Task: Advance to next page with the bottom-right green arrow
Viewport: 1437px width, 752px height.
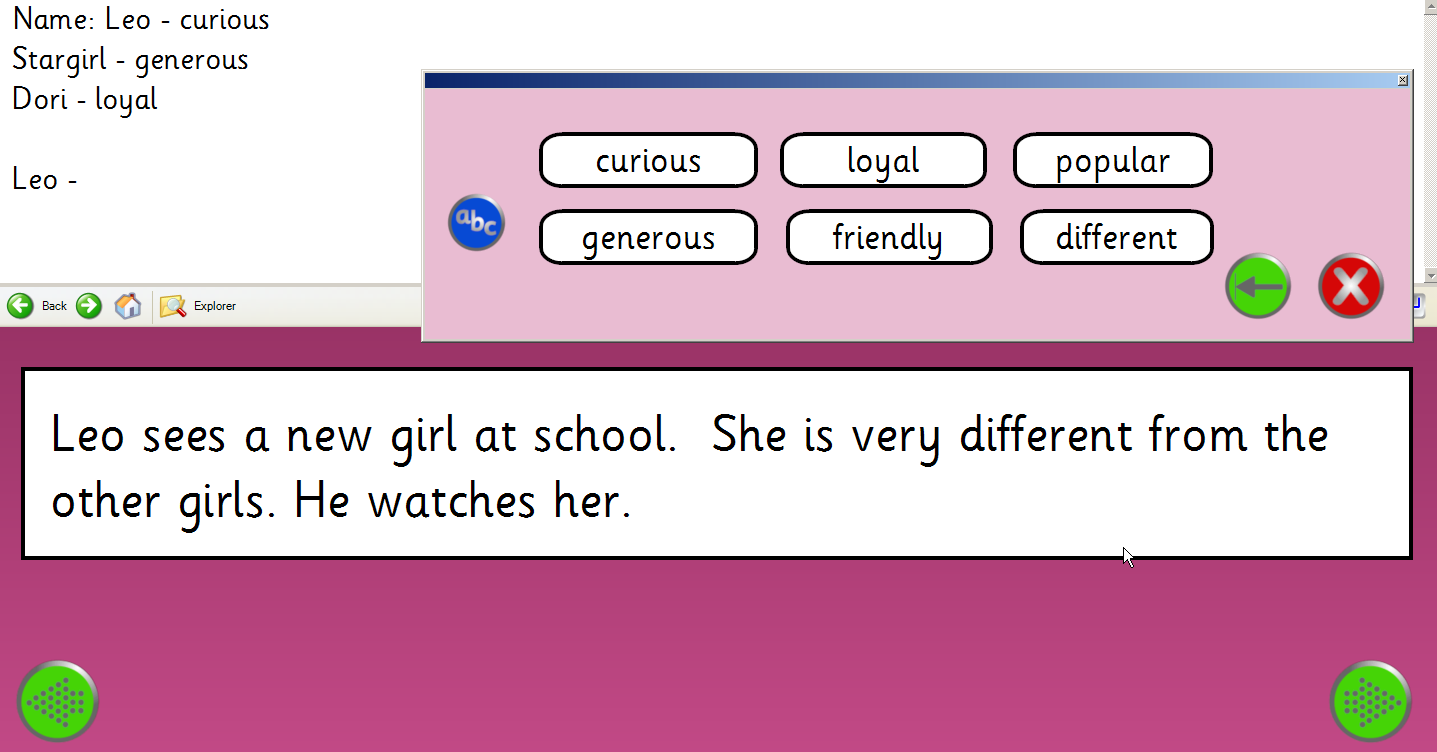Action: click(x=1370, y=700)
